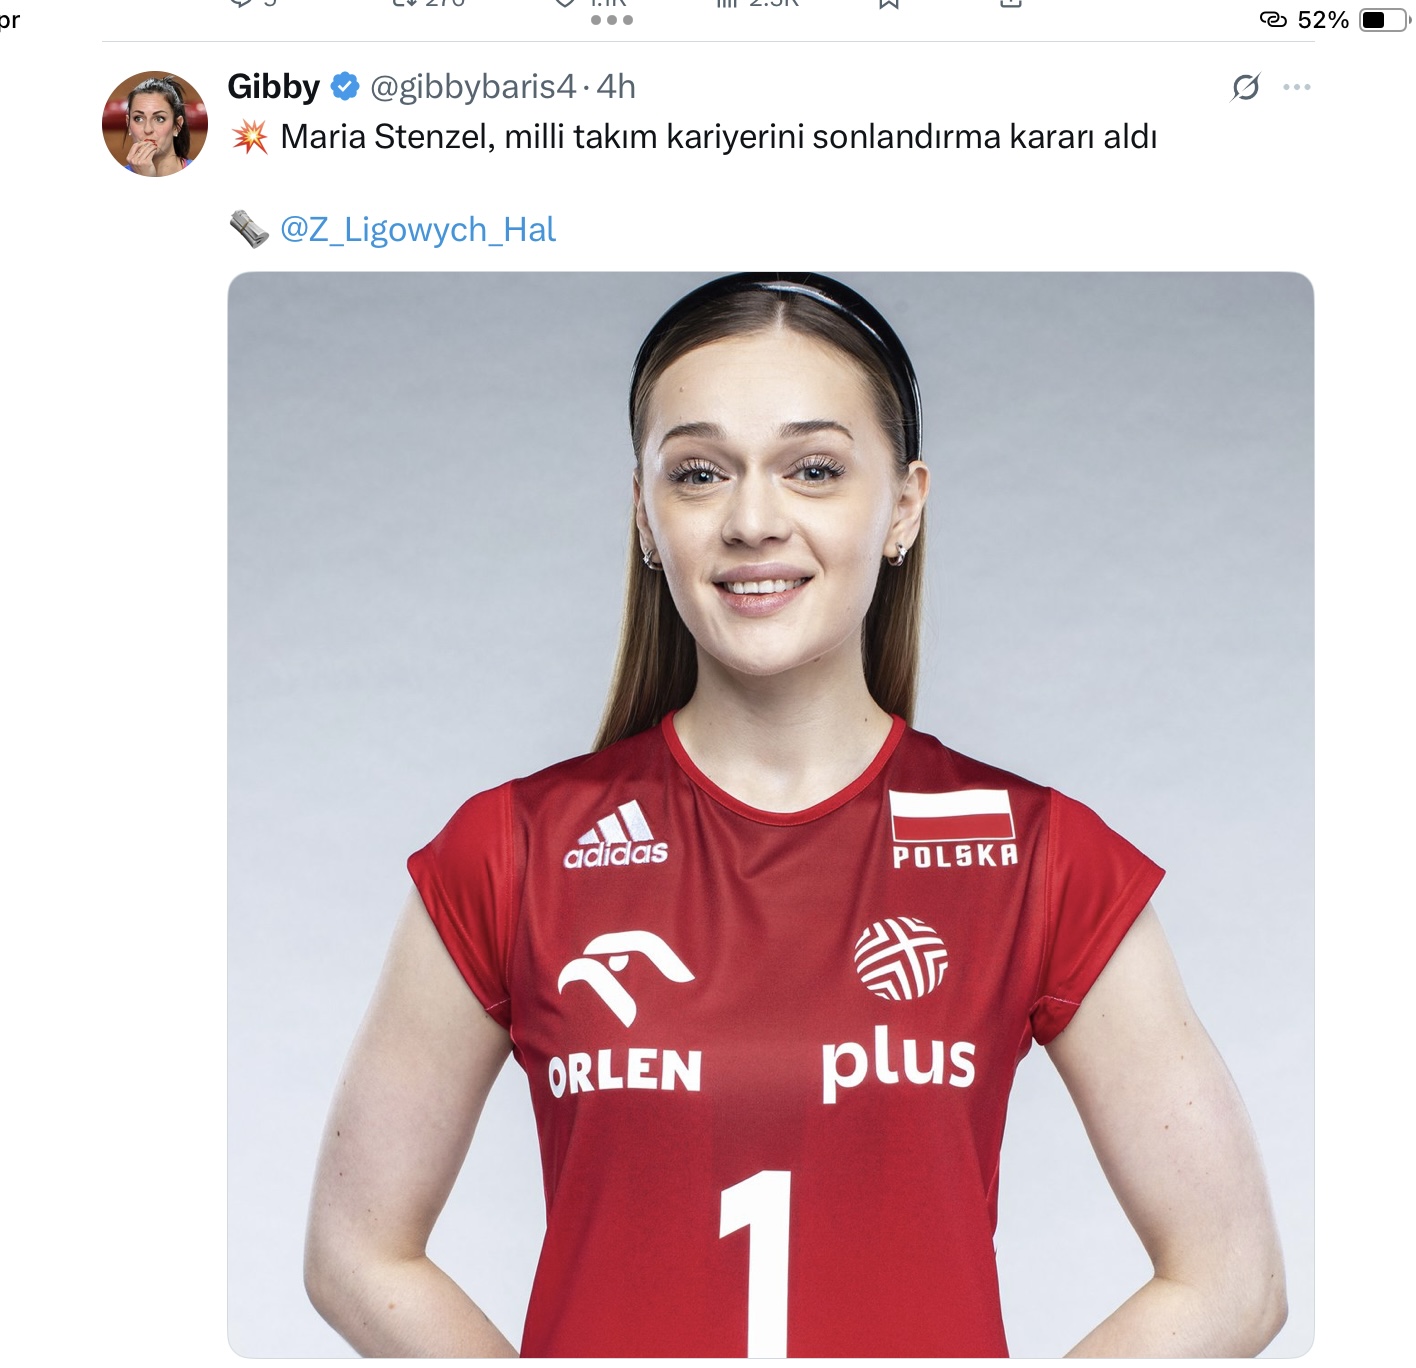
Task: Tap the hotspot link icon beside 52%
Action: pyautogui.click(x=1273, y=19)
